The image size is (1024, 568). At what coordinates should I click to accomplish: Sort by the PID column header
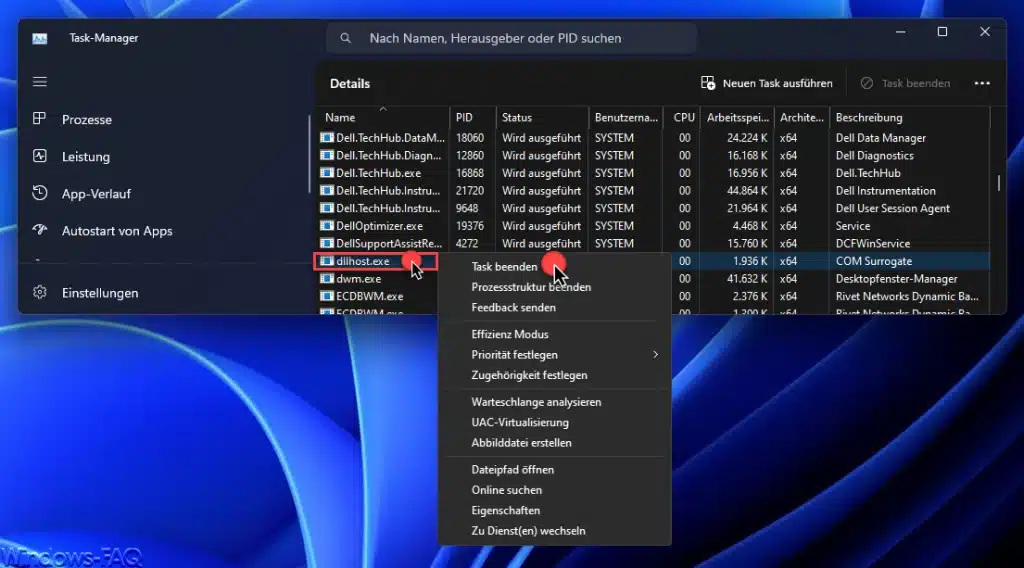tap(473, 118)
